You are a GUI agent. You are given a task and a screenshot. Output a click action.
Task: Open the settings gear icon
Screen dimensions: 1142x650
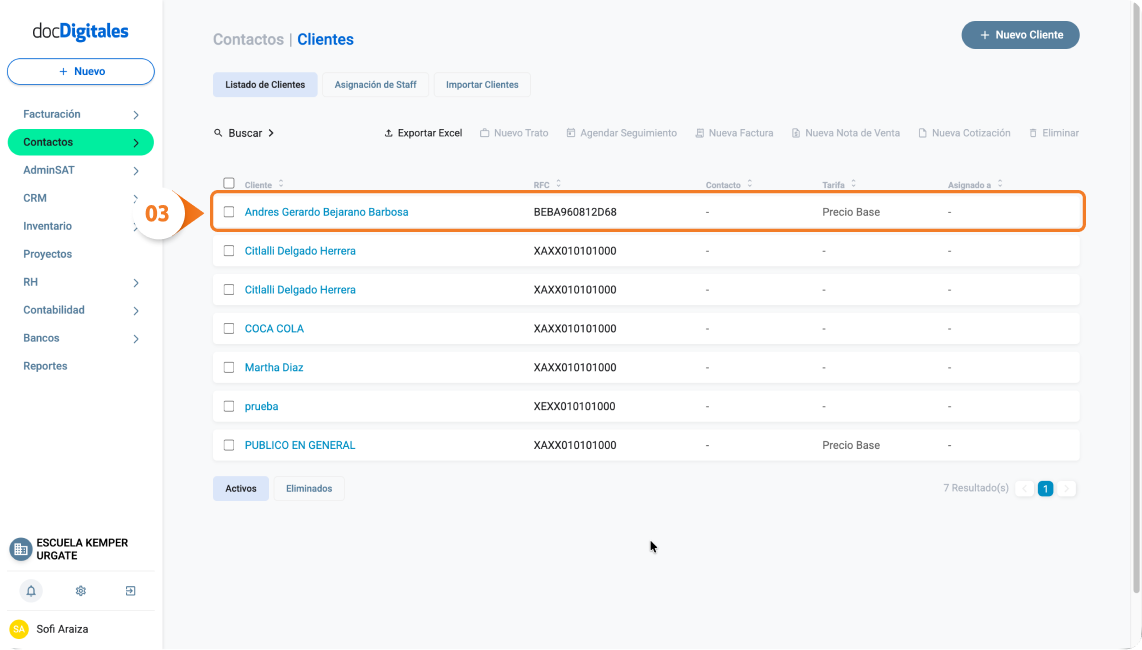[x=81, y=591]
